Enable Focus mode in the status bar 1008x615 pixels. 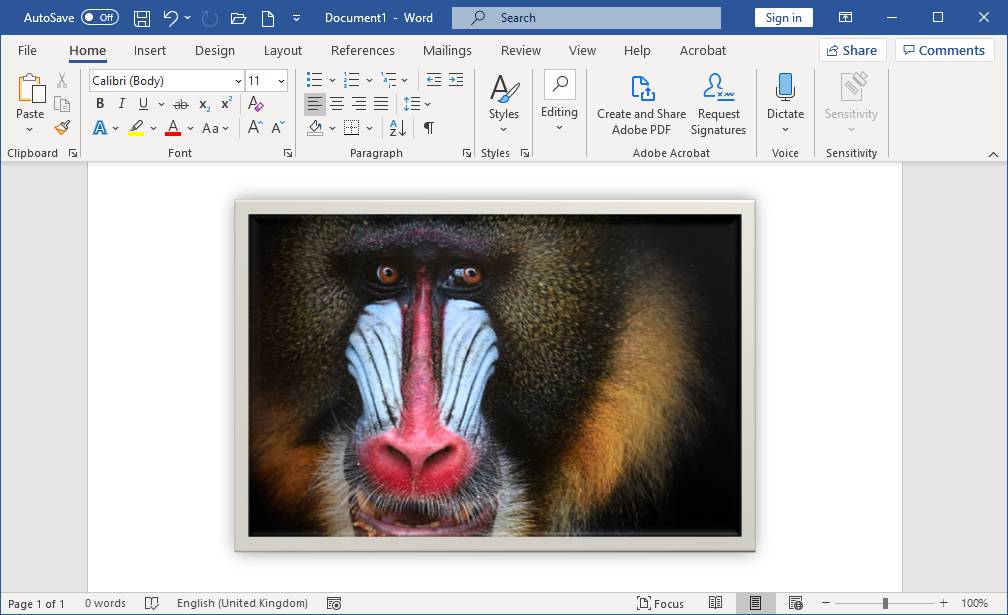(661, 603)
